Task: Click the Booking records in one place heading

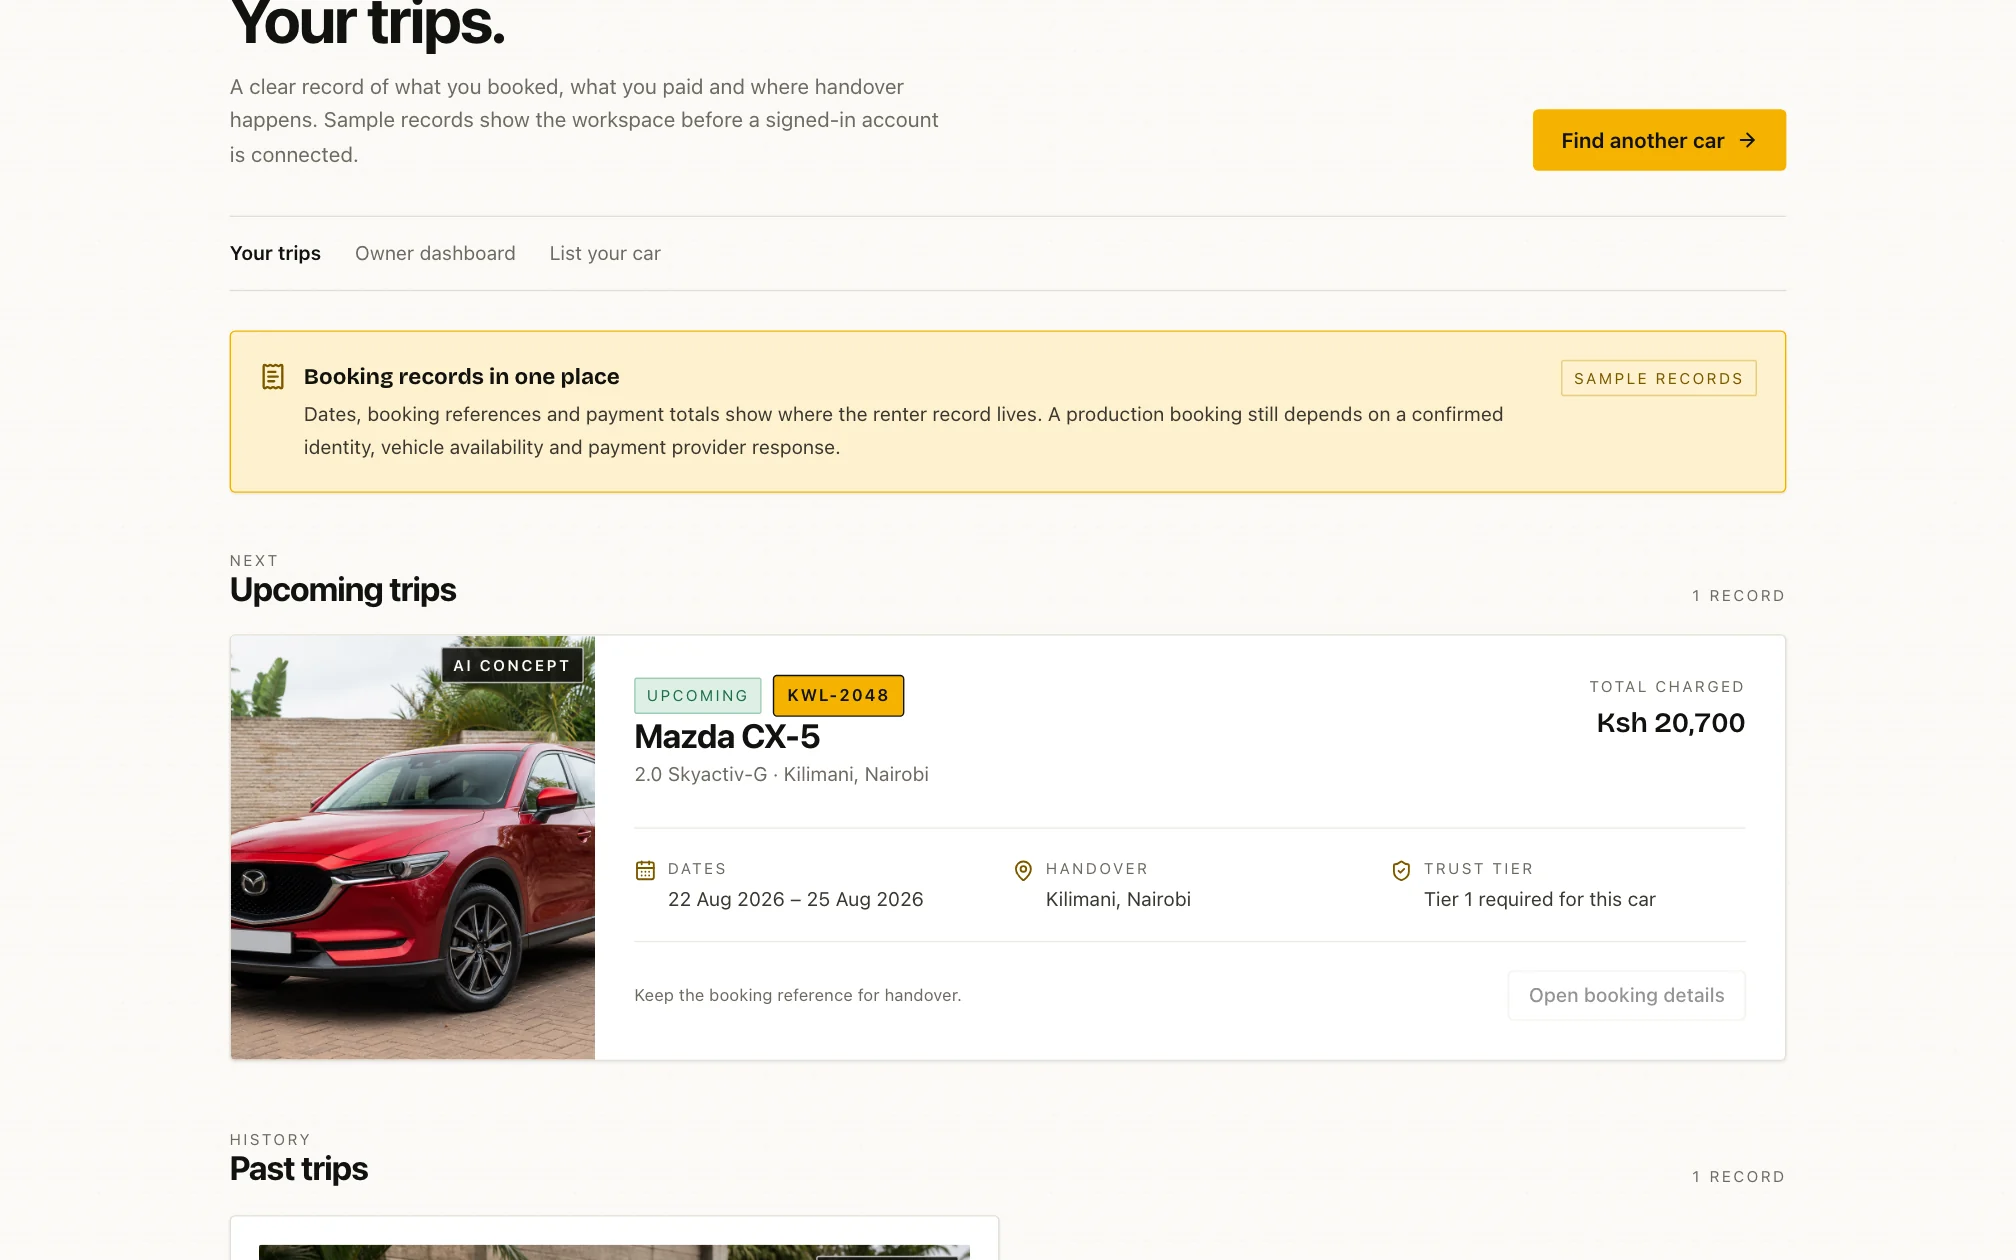Action: (461, 376)
